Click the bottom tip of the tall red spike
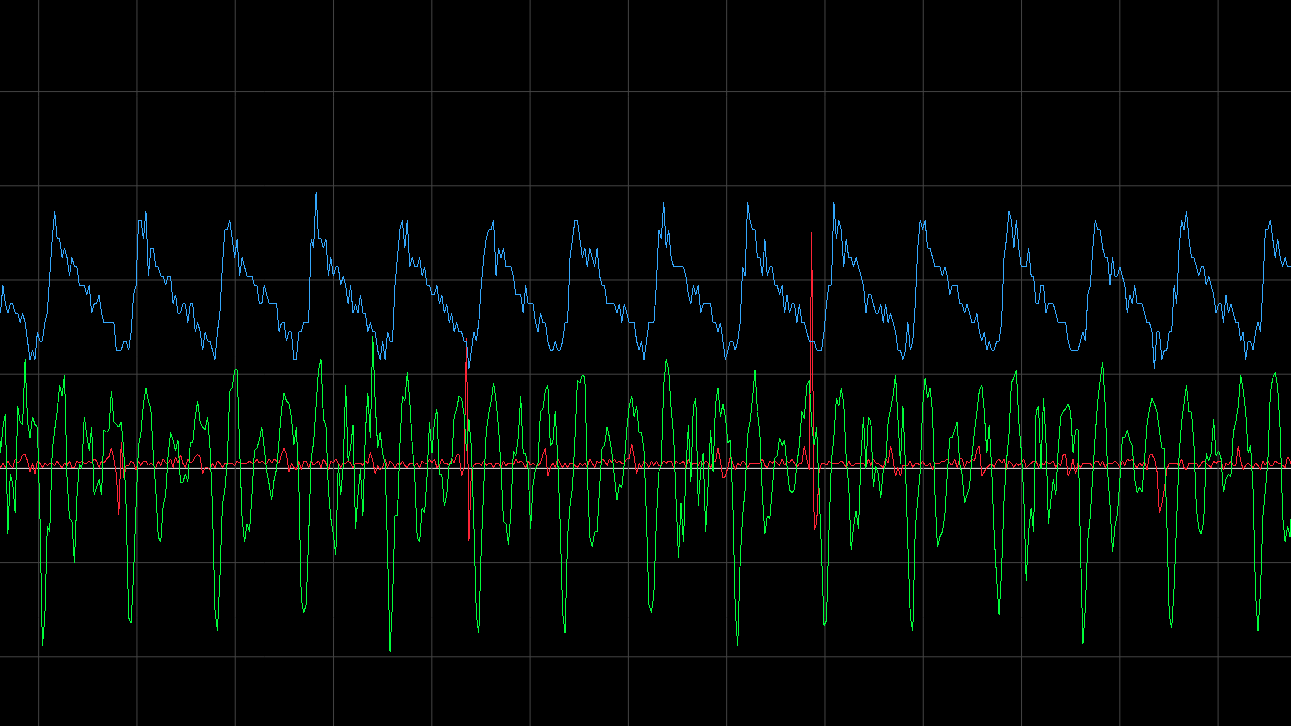The width and height of the screenshot is (1291, 726). tap(815, 528)
